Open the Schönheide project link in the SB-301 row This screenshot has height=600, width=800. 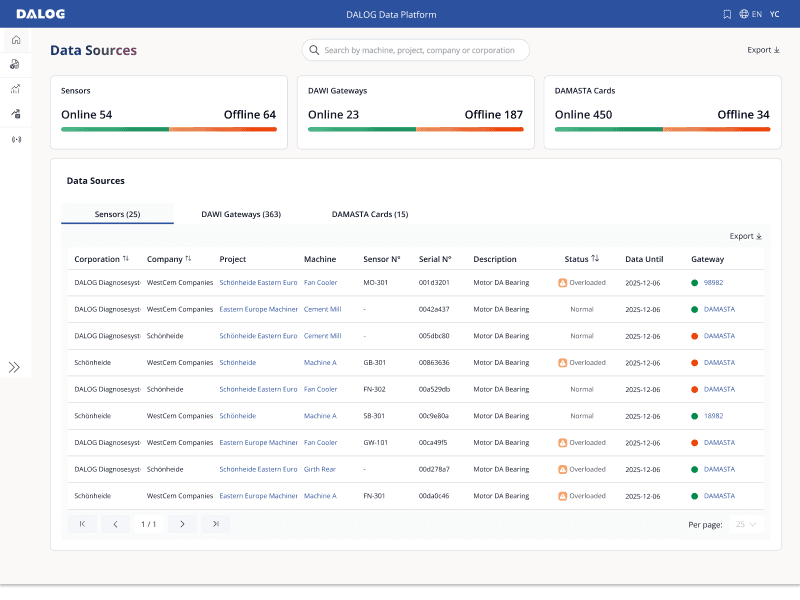pos(238,416)
